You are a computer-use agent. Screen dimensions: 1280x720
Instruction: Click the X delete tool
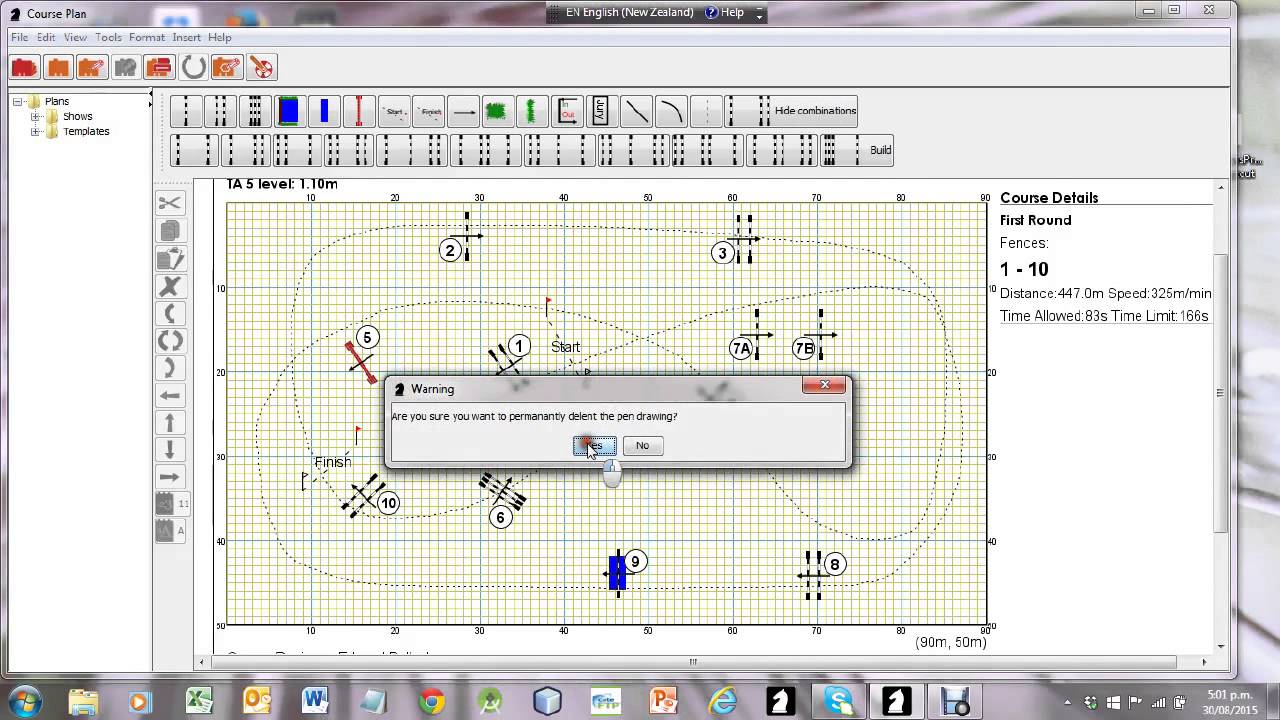click(170, 287)
